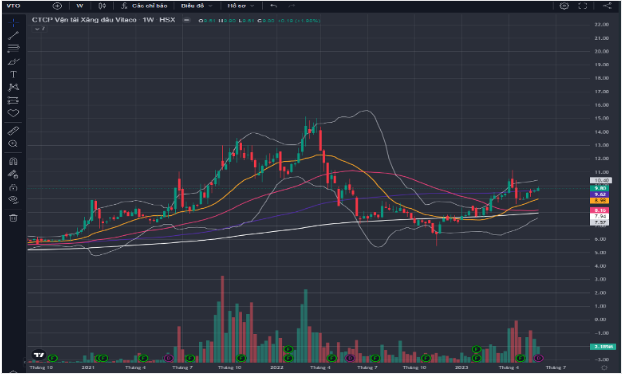Click the 10.00 price label tag
The image size is (623, 374).
600,180
